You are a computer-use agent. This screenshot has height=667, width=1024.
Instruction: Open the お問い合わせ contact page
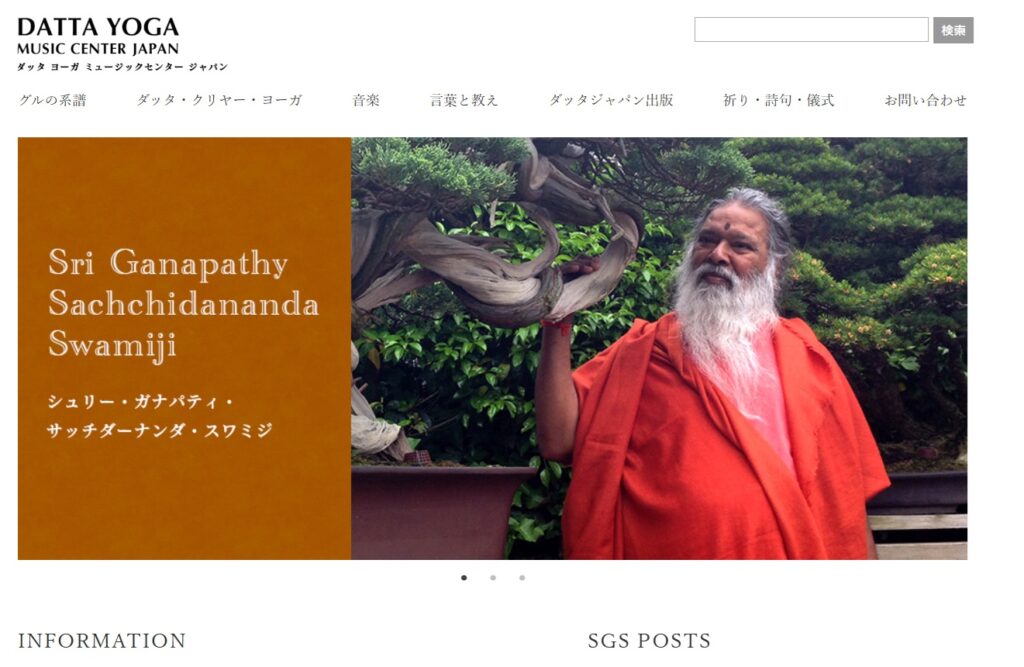pyautogui.click(x=925, y=100)
